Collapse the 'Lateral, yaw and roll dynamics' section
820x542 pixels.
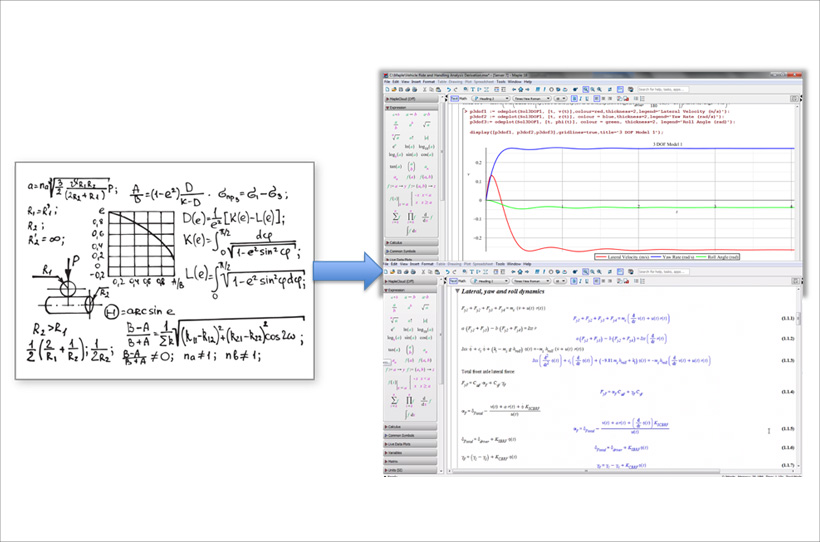point(457,292)
